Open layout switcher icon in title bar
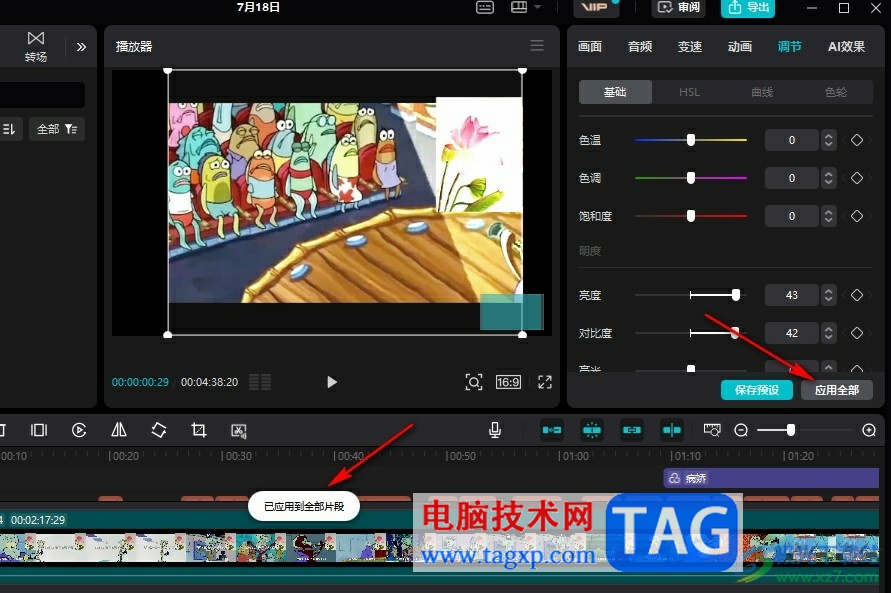Viewport: 891px width, 593px height. tap(519, 7)
